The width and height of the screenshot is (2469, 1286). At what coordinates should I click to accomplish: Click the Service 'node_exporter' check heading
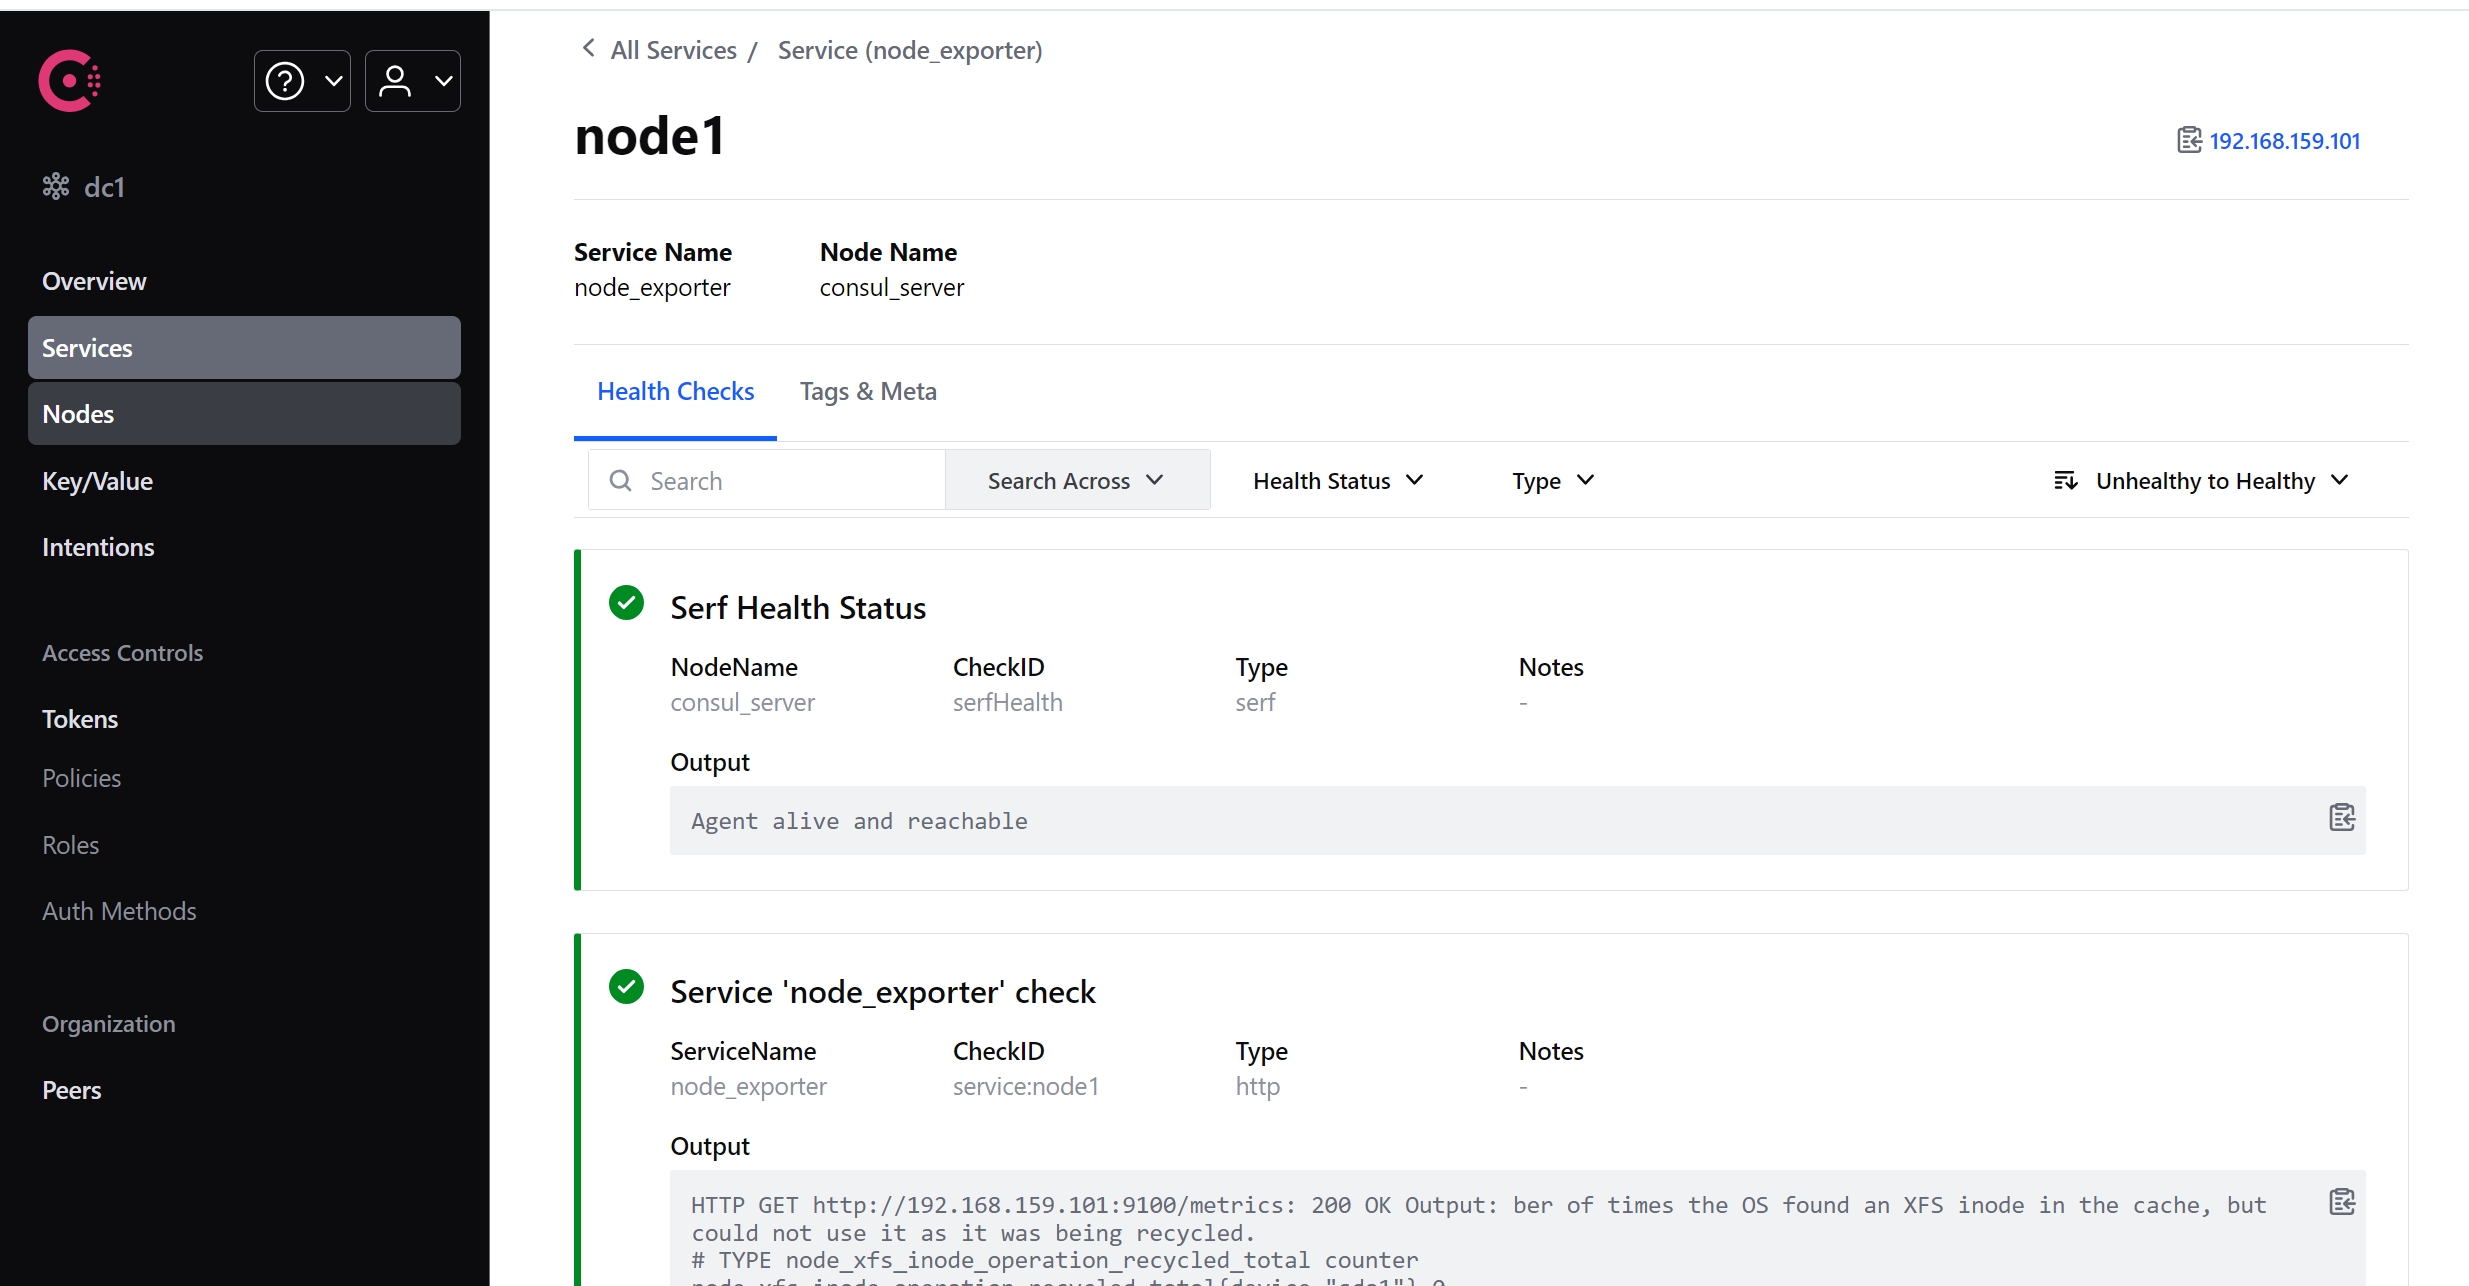tap(883, 991)
